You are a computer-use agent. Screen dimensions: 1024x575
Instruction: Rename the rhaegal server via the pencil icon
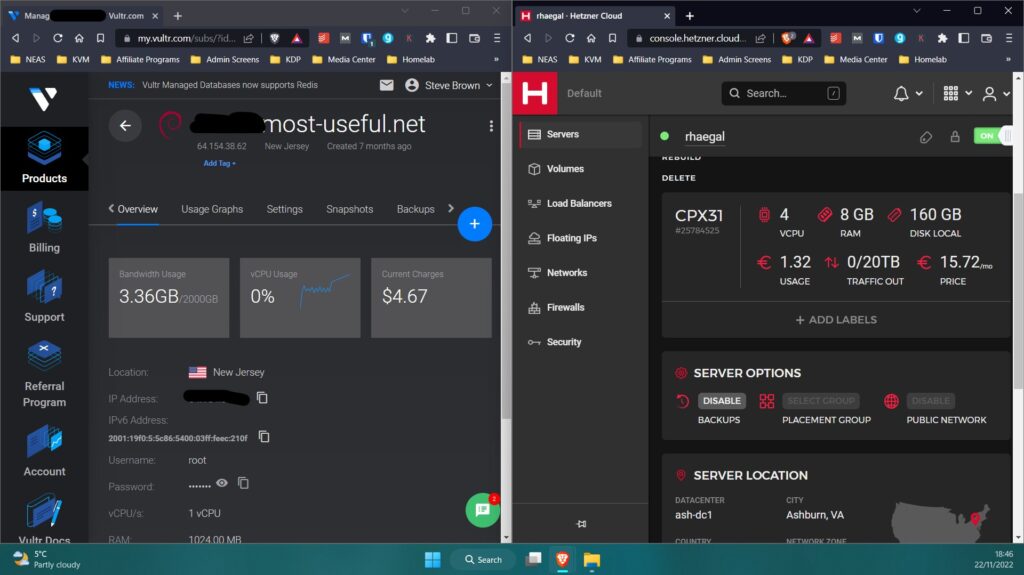click(x=925, y=137)
